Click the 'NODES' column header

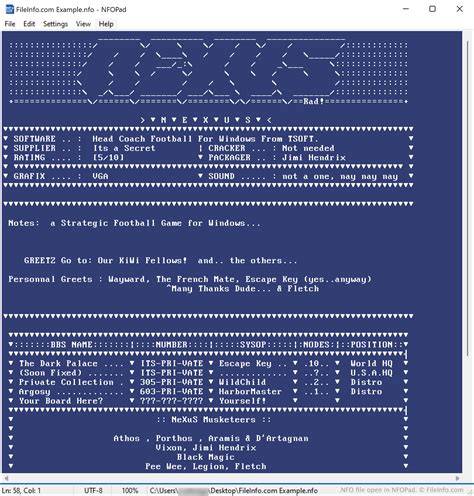pos(316,344)
